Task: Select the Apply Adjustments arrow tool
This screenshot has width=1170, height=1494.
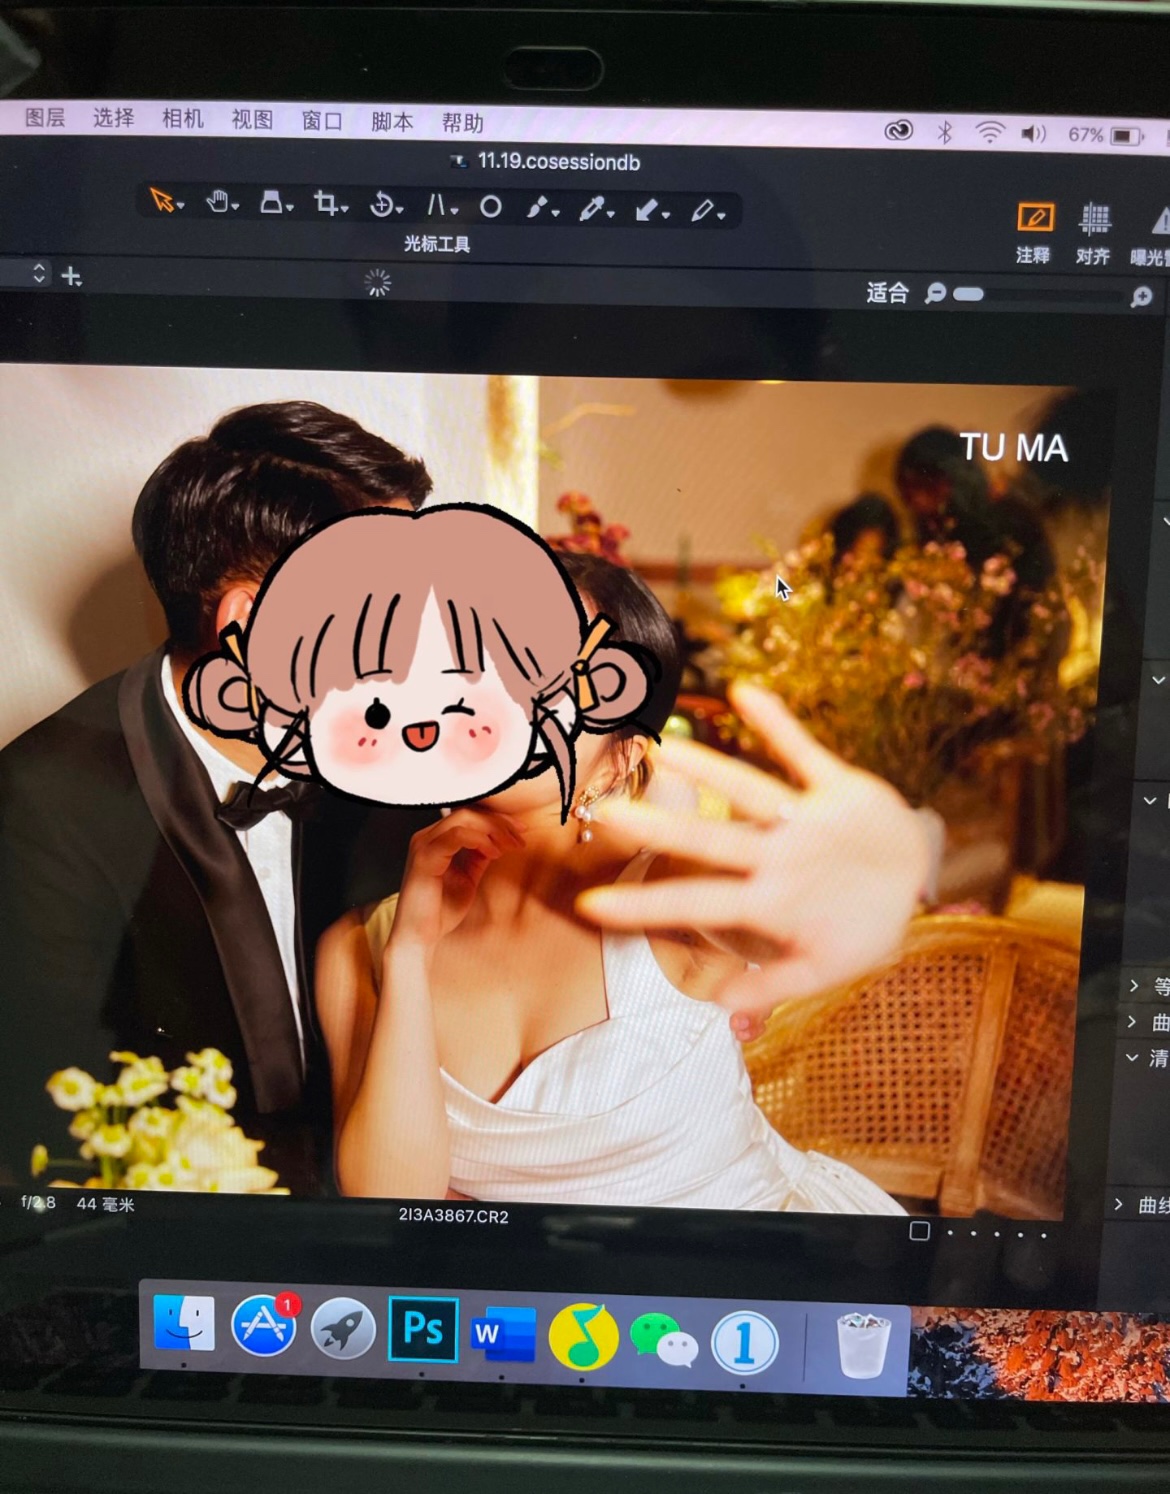Action: coord(648,209)
